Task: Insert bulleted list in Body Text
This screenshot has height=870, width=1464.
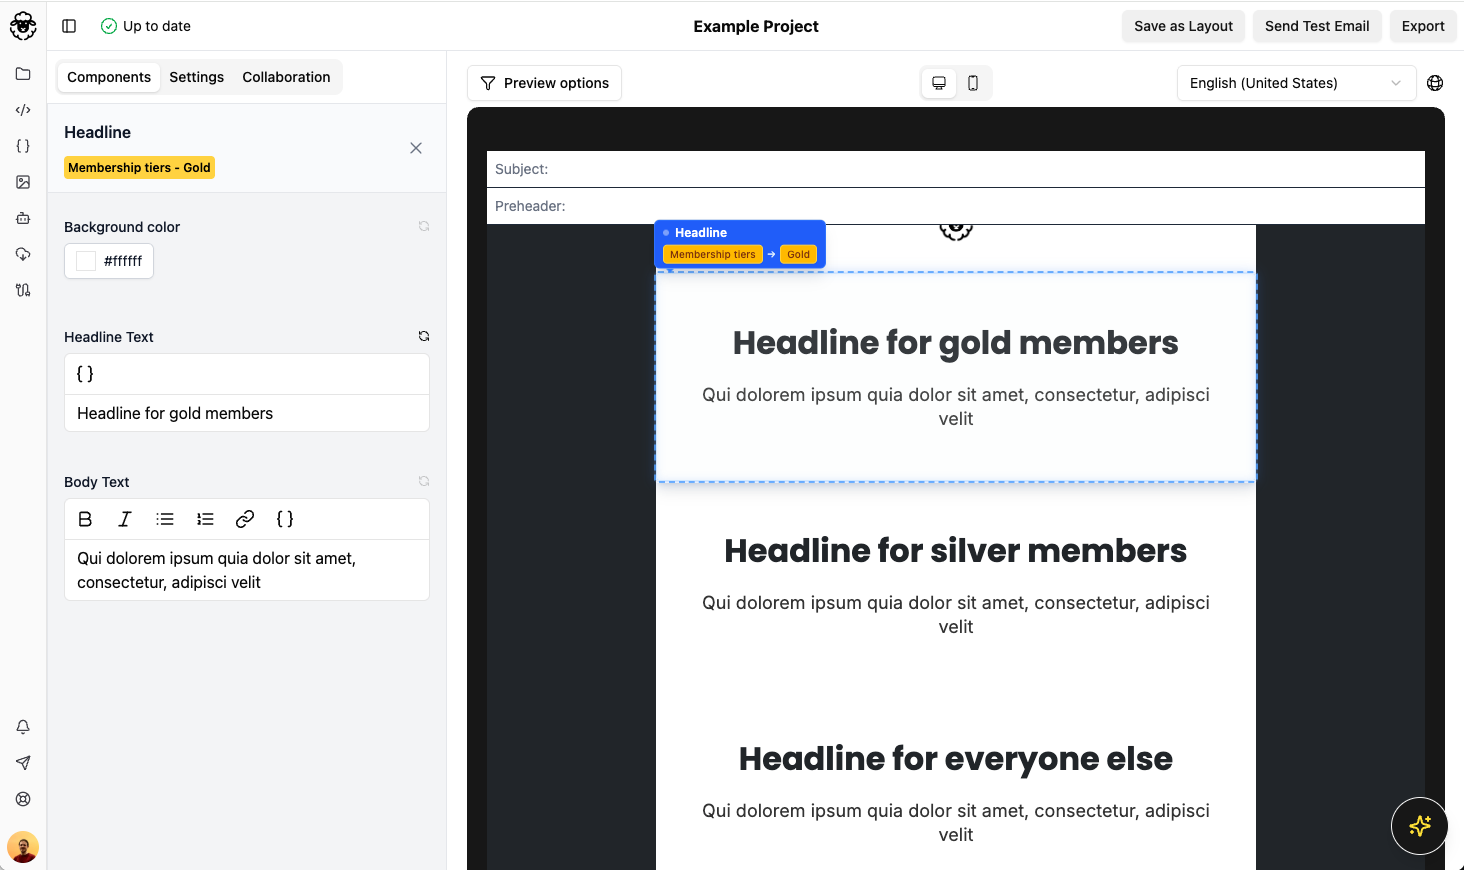Action: coord(165,519)
